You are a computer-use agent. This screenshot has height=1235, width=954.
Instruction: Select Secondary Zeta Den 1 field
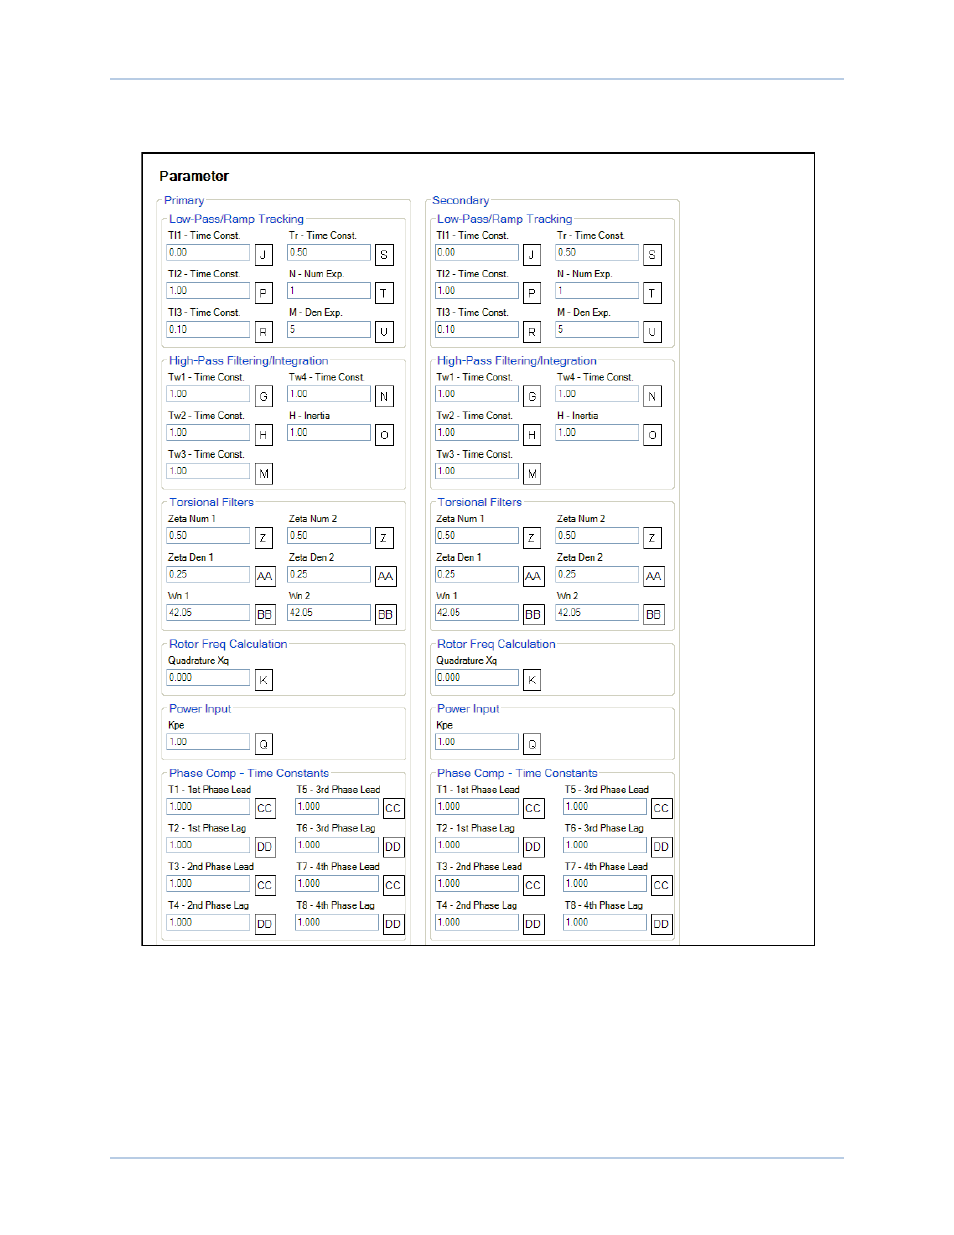pos(477,575)
